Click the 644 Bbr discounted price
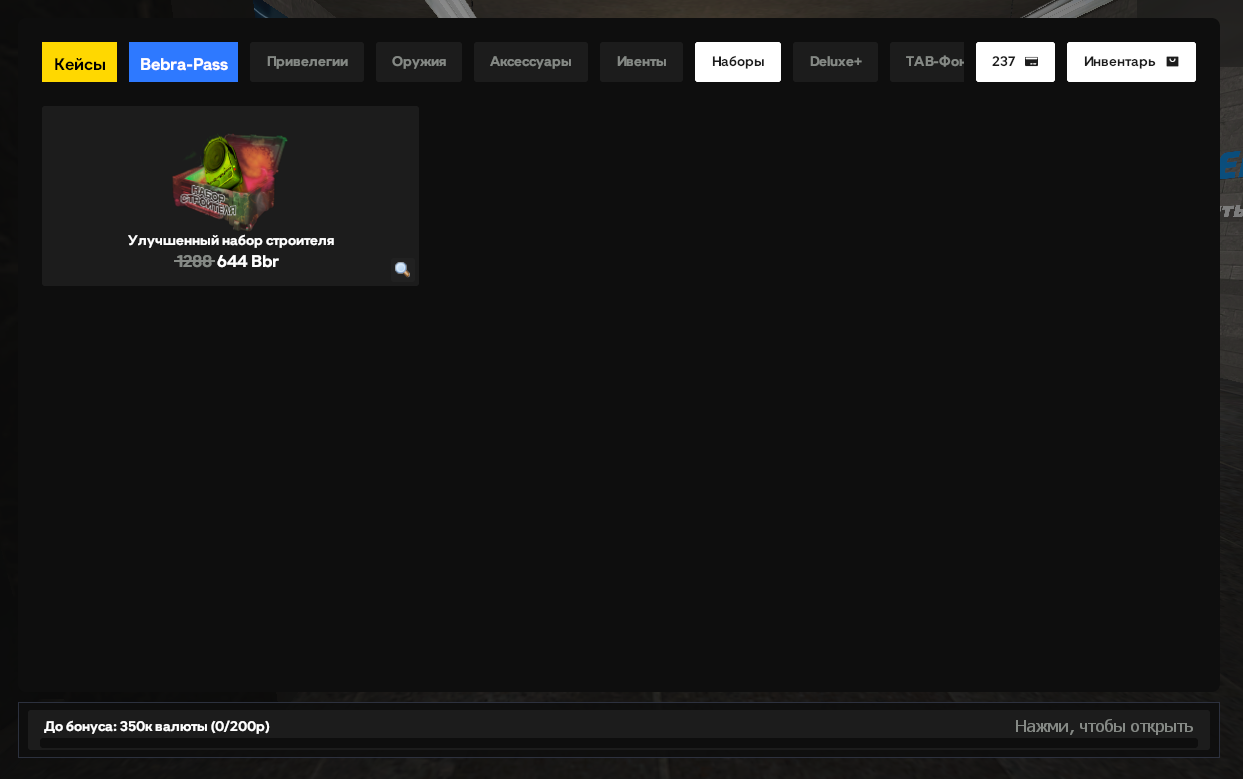The height and width of the screenshot is (779, 1243). click(248, 261)
